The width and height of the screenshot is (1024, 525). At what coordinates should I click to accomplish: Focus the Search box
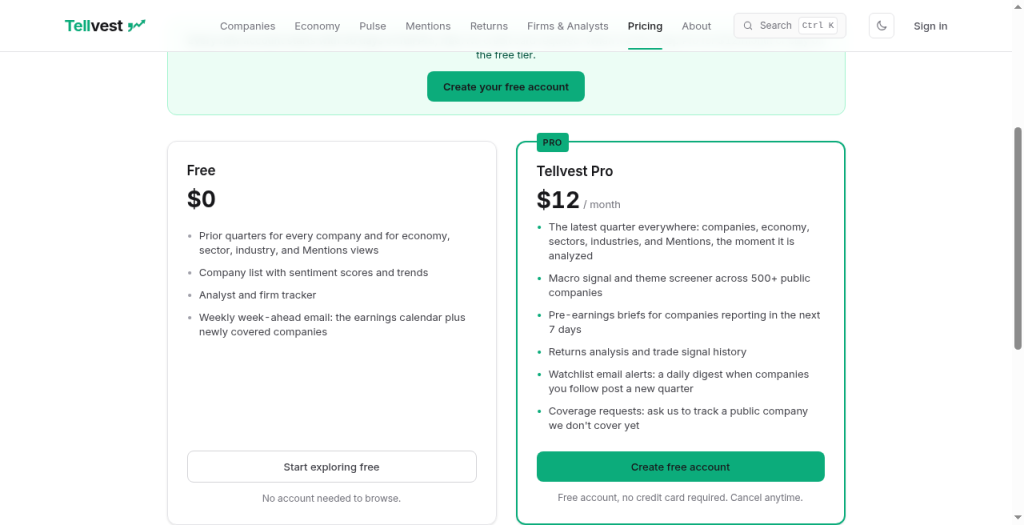(790, 26)
